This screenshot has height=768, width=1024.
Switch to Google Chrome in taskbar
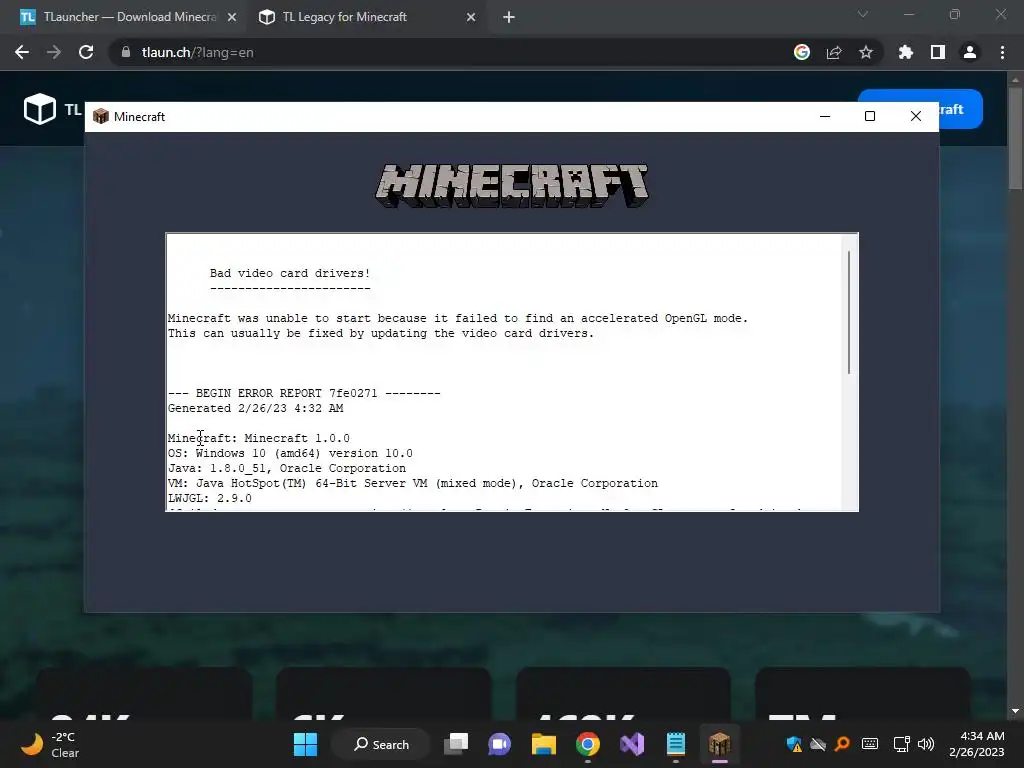tap(588, 744)
